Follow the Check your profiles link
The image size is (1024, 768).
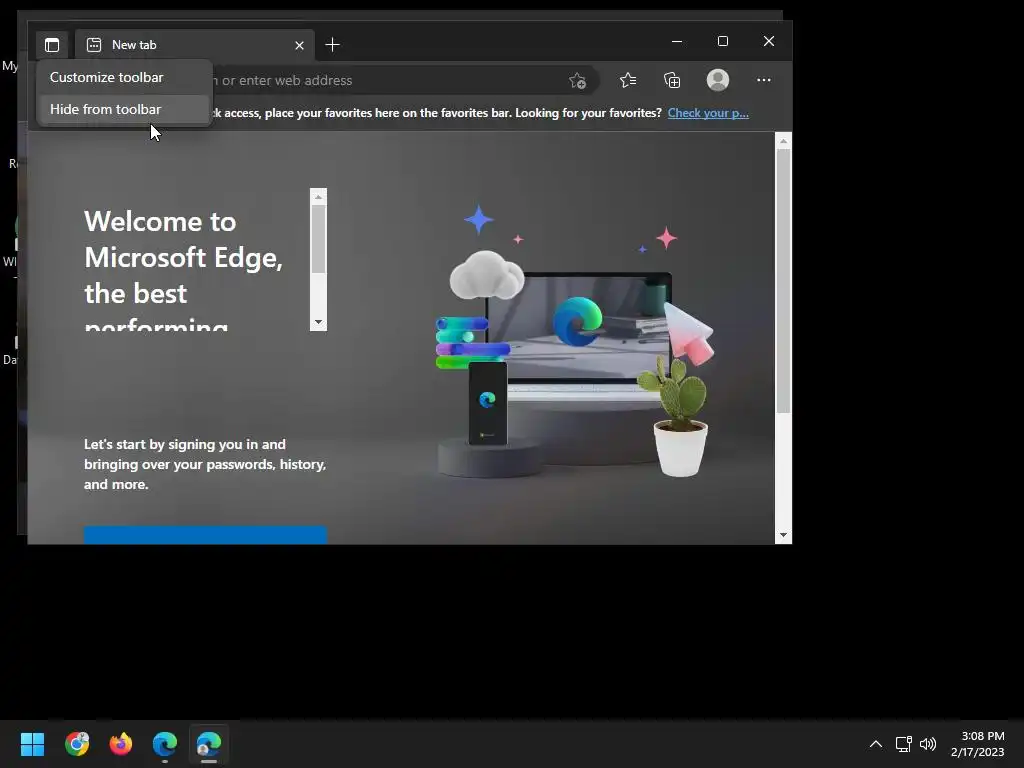(x=708, y=113)
